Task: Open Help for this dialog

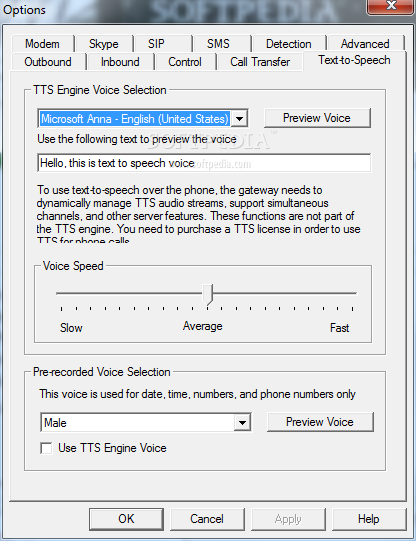Action: pos(369,519)
